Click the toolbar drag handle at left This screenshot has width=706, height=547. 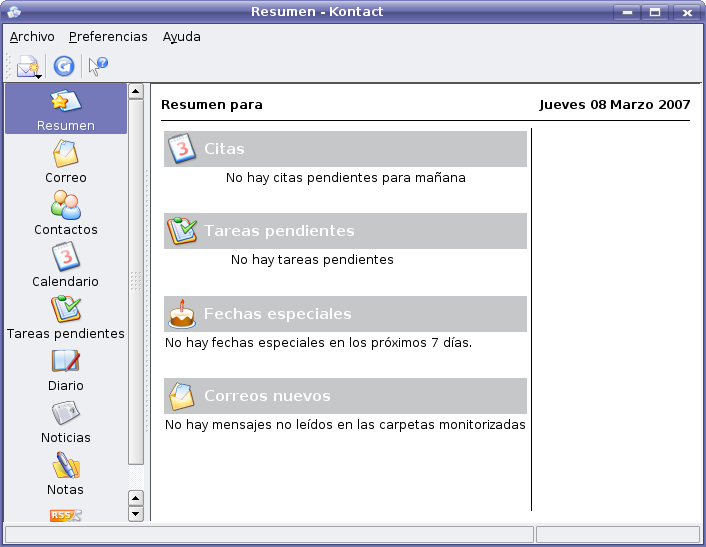[x=8, y=66]
